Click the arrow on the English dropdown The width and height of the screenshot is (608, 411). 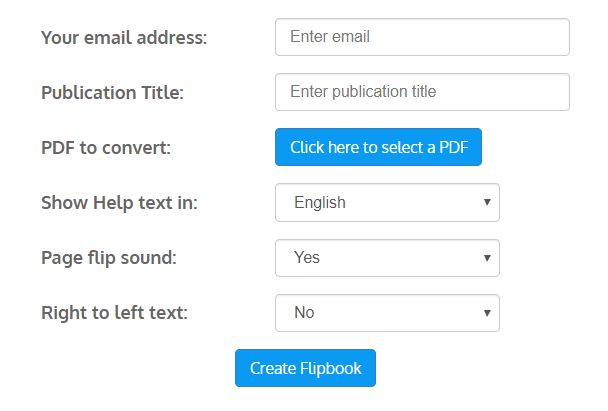(x=487, y=202)
